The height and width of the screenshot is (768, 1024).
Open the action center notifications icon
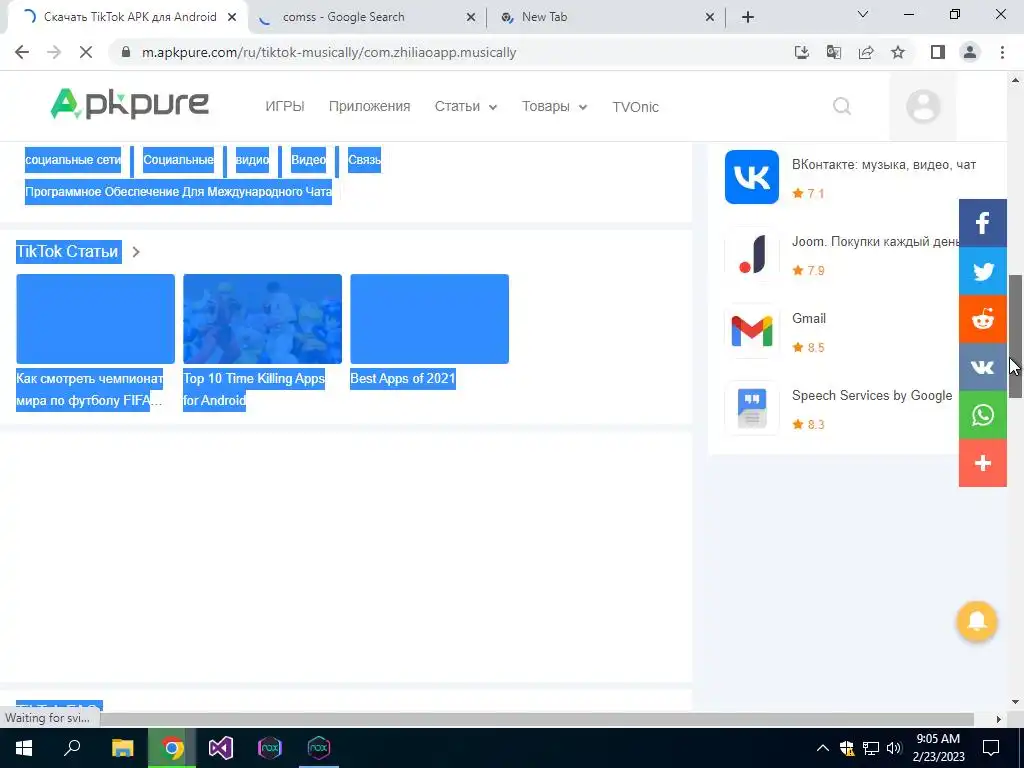pos(991,748)
